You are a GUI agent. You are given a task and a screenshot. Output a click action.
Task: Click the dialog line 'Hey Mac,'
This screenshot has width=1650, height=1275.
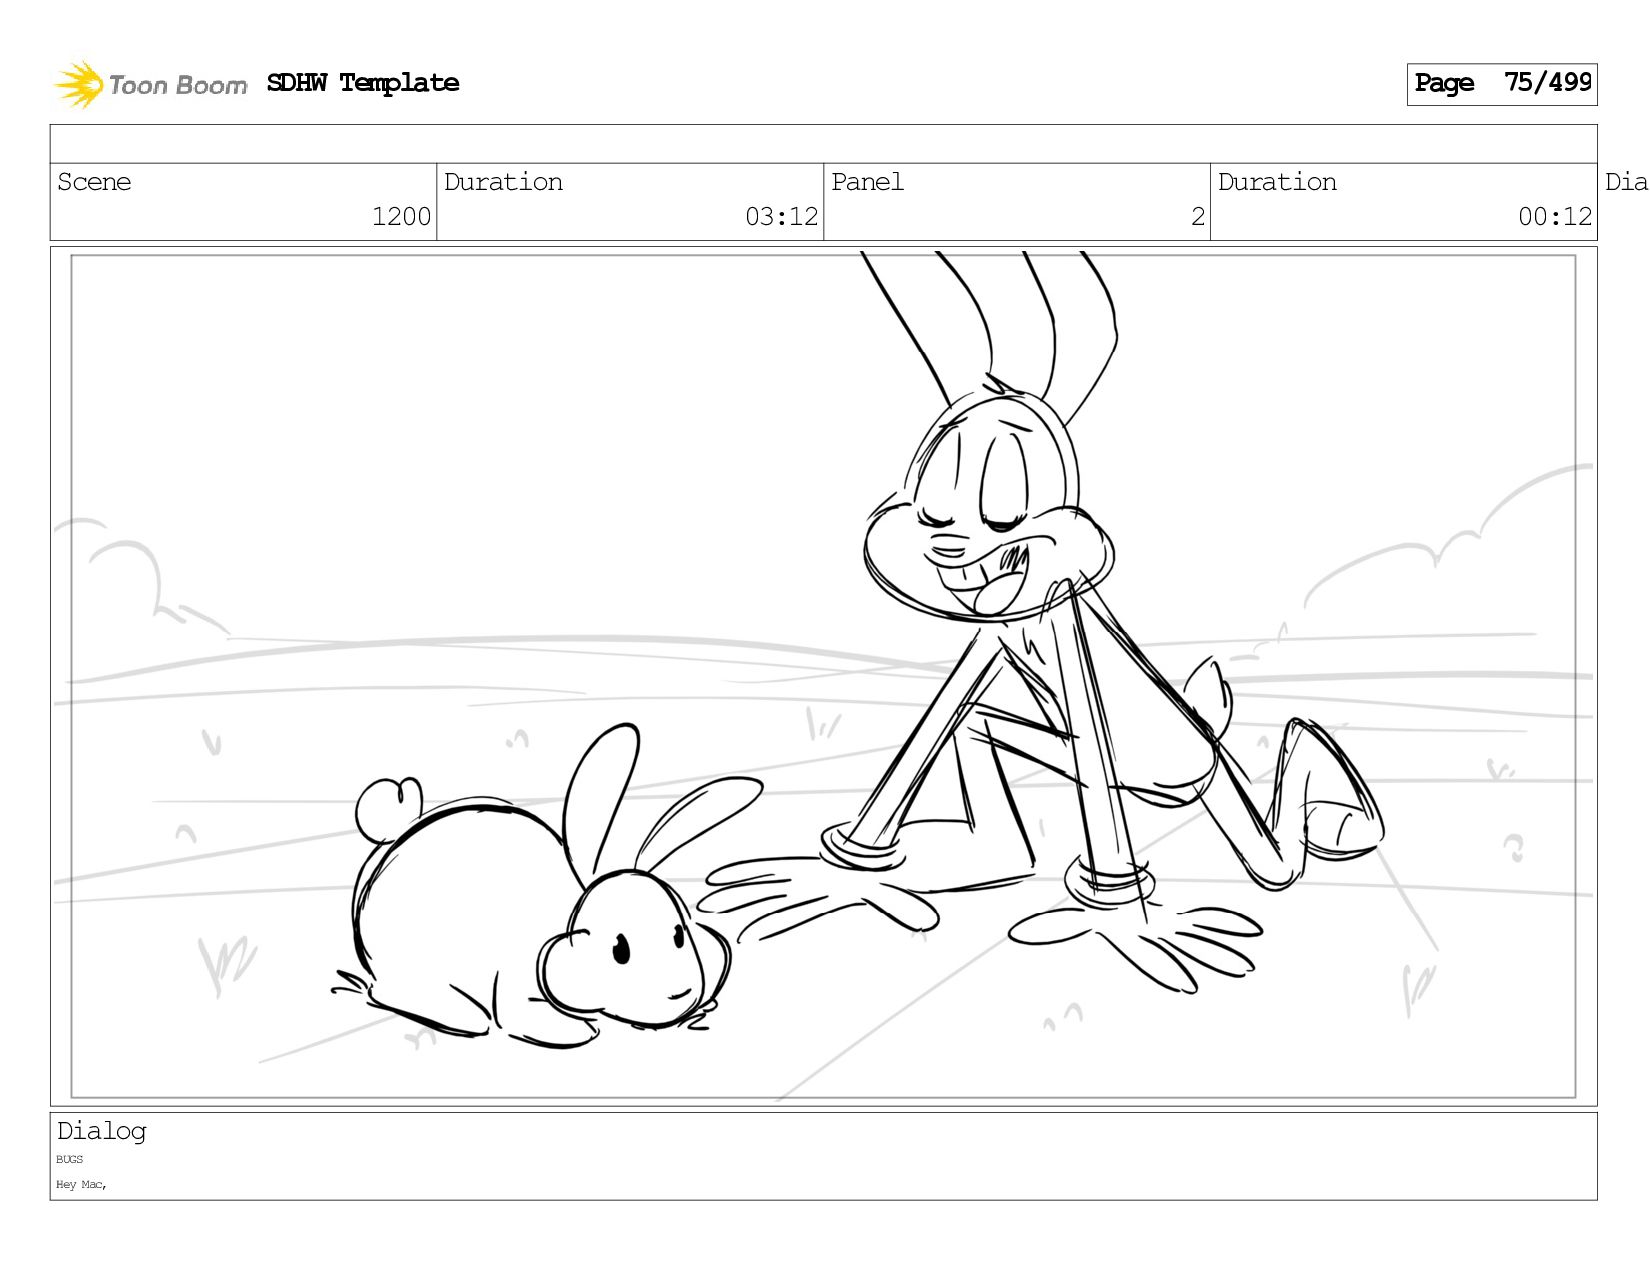81,1185
